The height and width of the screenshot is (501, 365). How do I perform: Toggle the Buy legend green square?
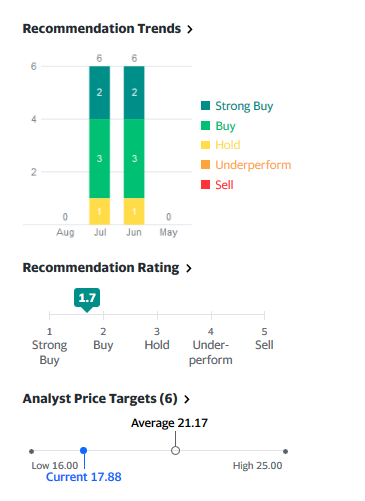(205, 126)
